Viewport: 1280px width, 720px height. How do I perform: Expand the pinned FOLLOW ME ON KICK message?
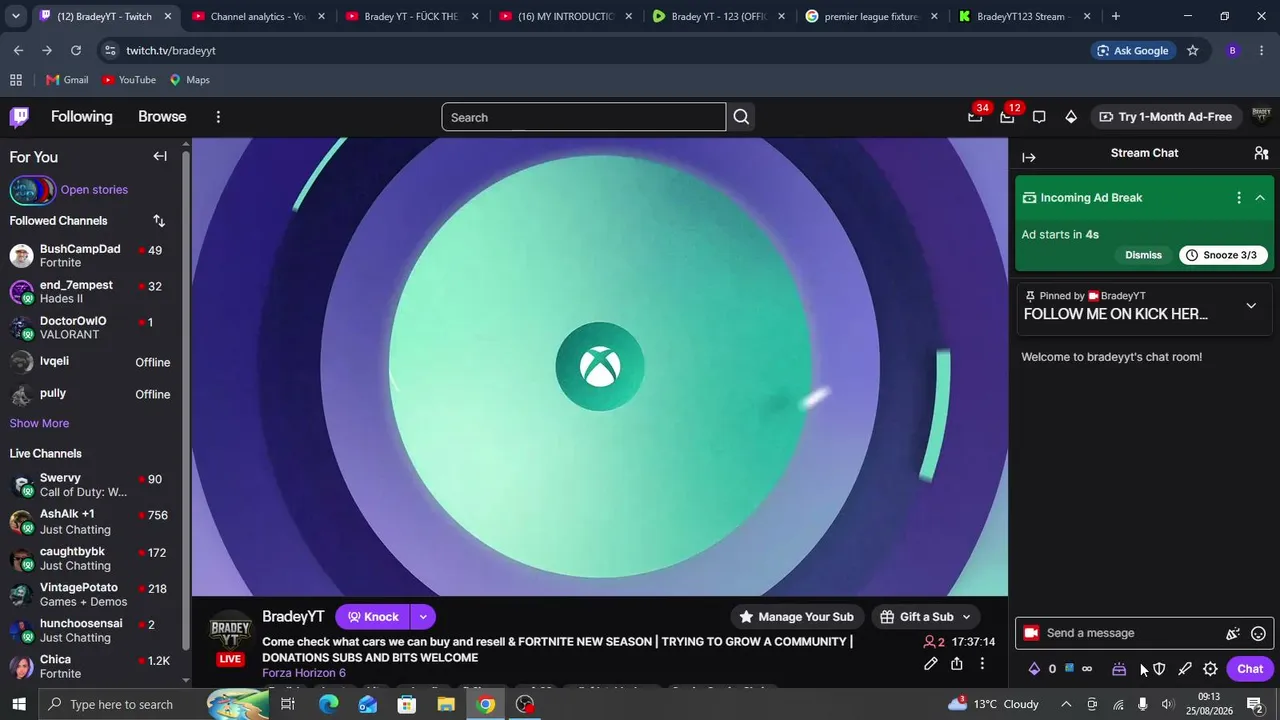click(x=1251, y=306)
